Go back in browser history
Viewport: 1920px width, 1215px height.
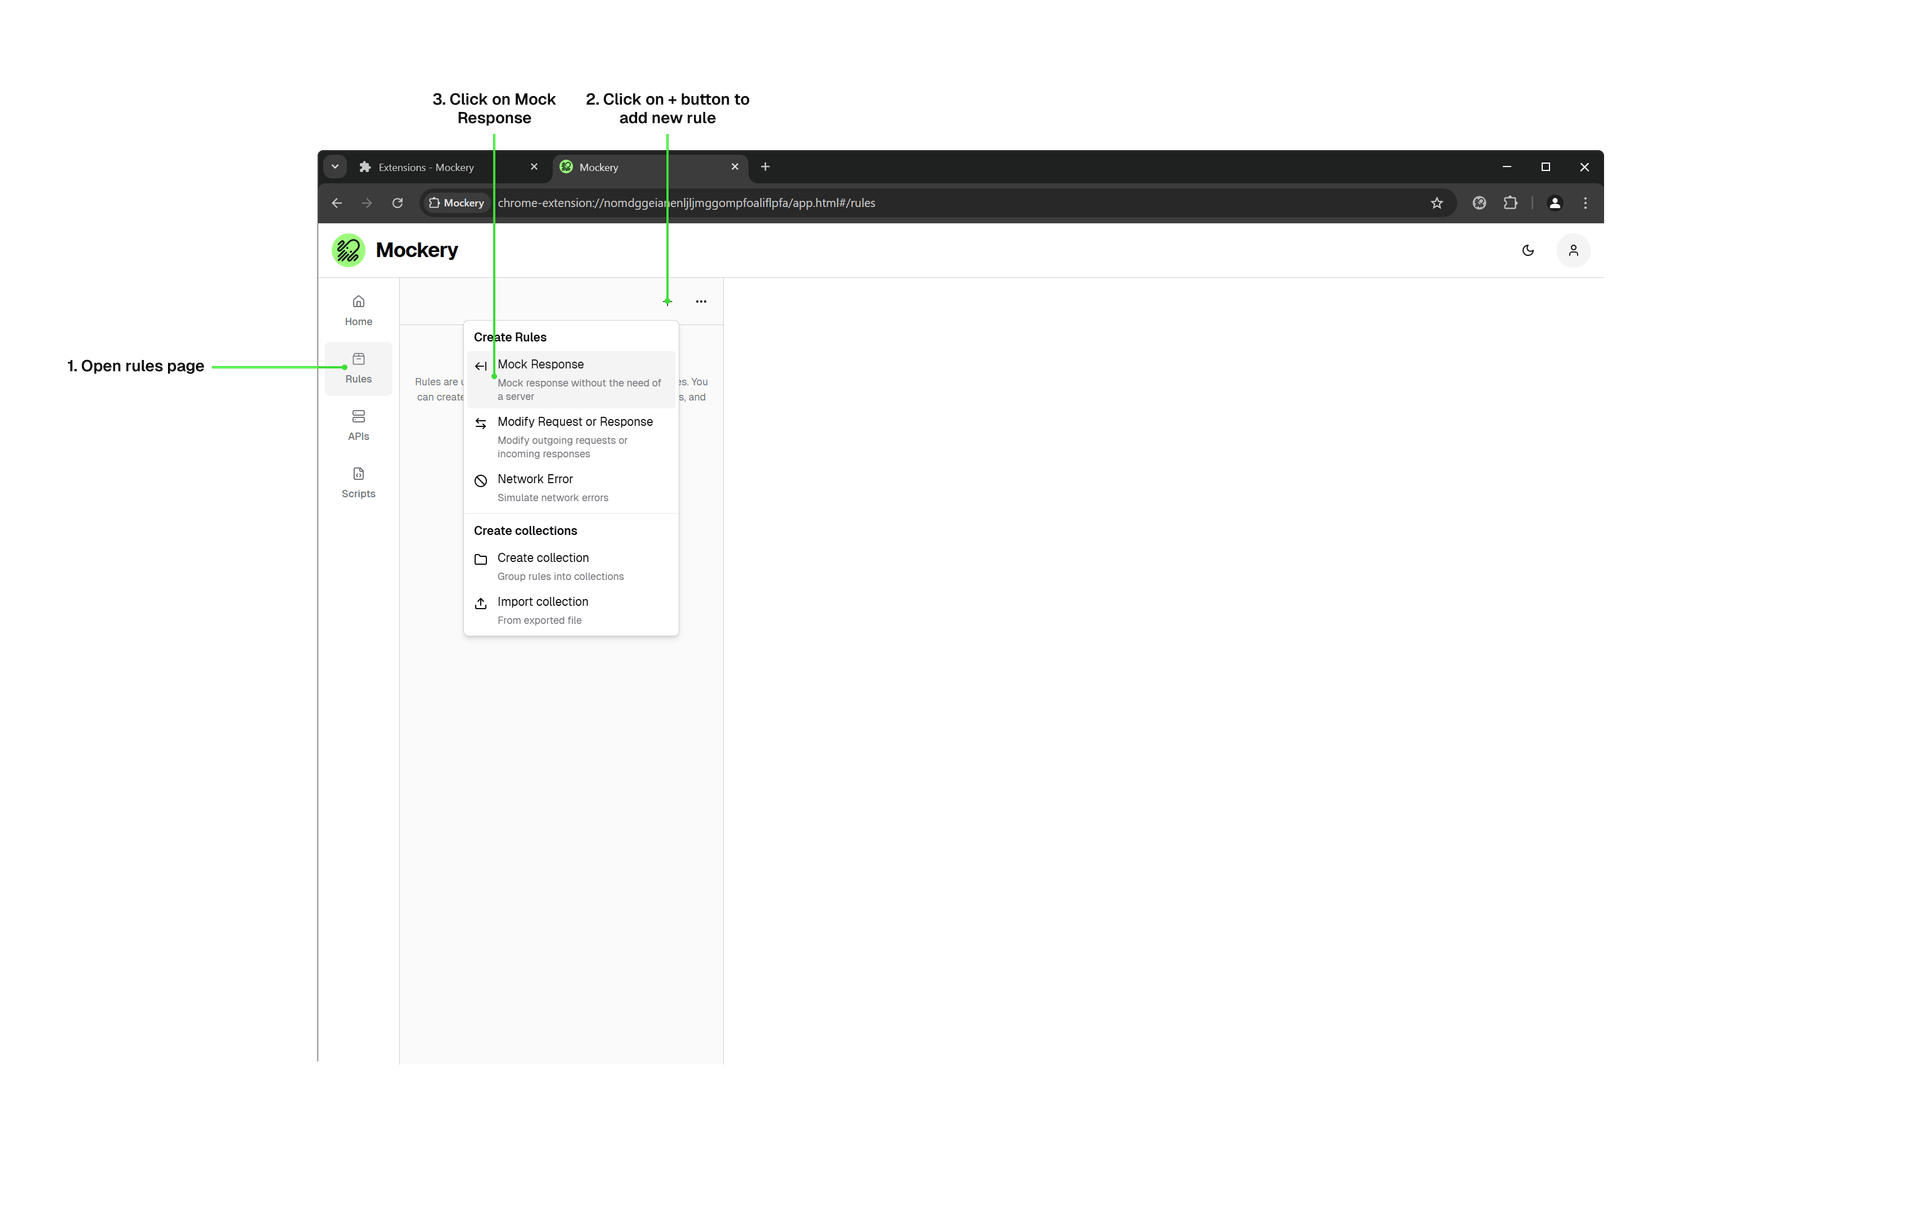(337, 203)
